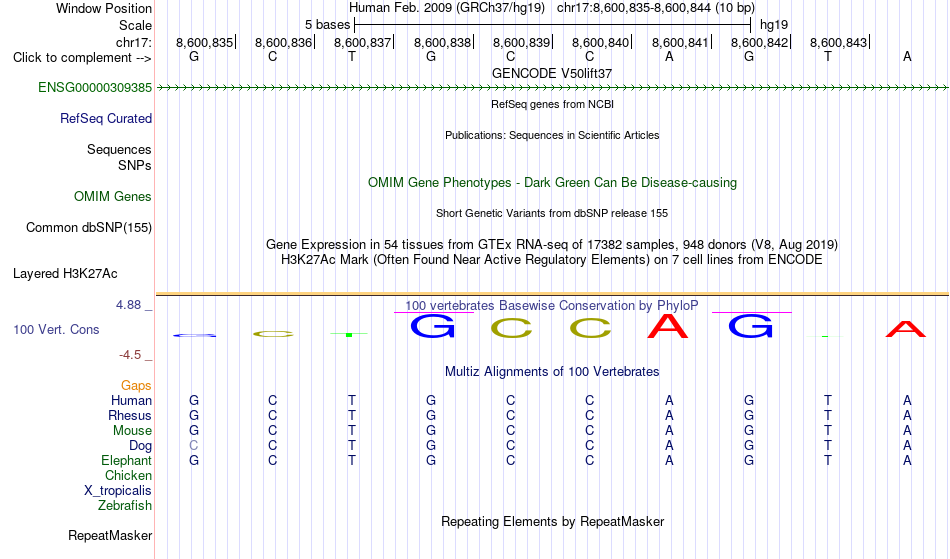Open the 100 Vert. Cons track label
This screenshot has height=559, width=950.
[56, 329]
